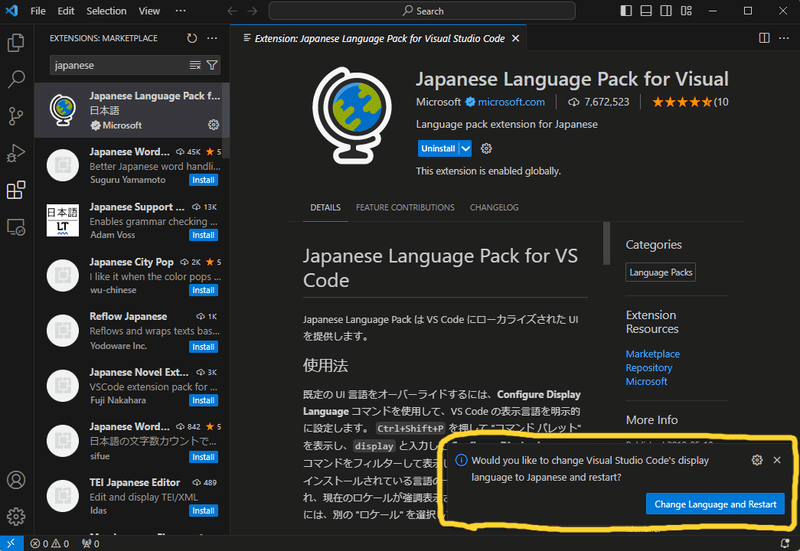The width and height of the screenshot is (800, 551).
Task: Open the VS Code logo menu
Action: (12, 11)
